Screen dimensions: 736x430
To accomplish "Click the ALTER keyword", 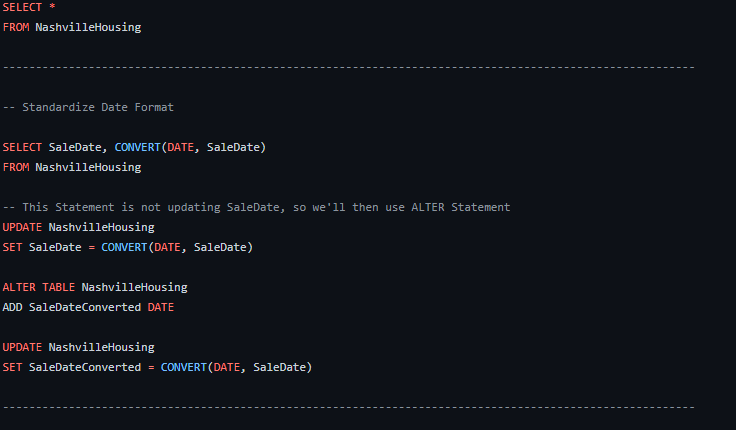I will coord(19,287).
